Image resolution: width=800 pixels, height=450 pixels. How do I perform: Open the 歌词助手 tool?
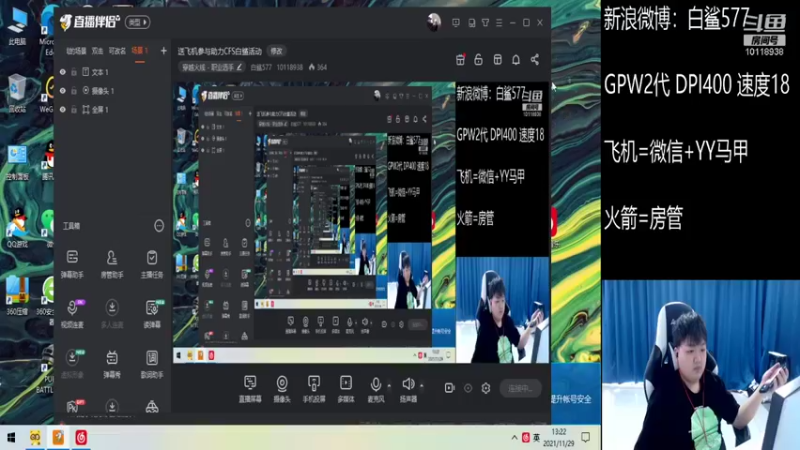click(x=152, y=363)
